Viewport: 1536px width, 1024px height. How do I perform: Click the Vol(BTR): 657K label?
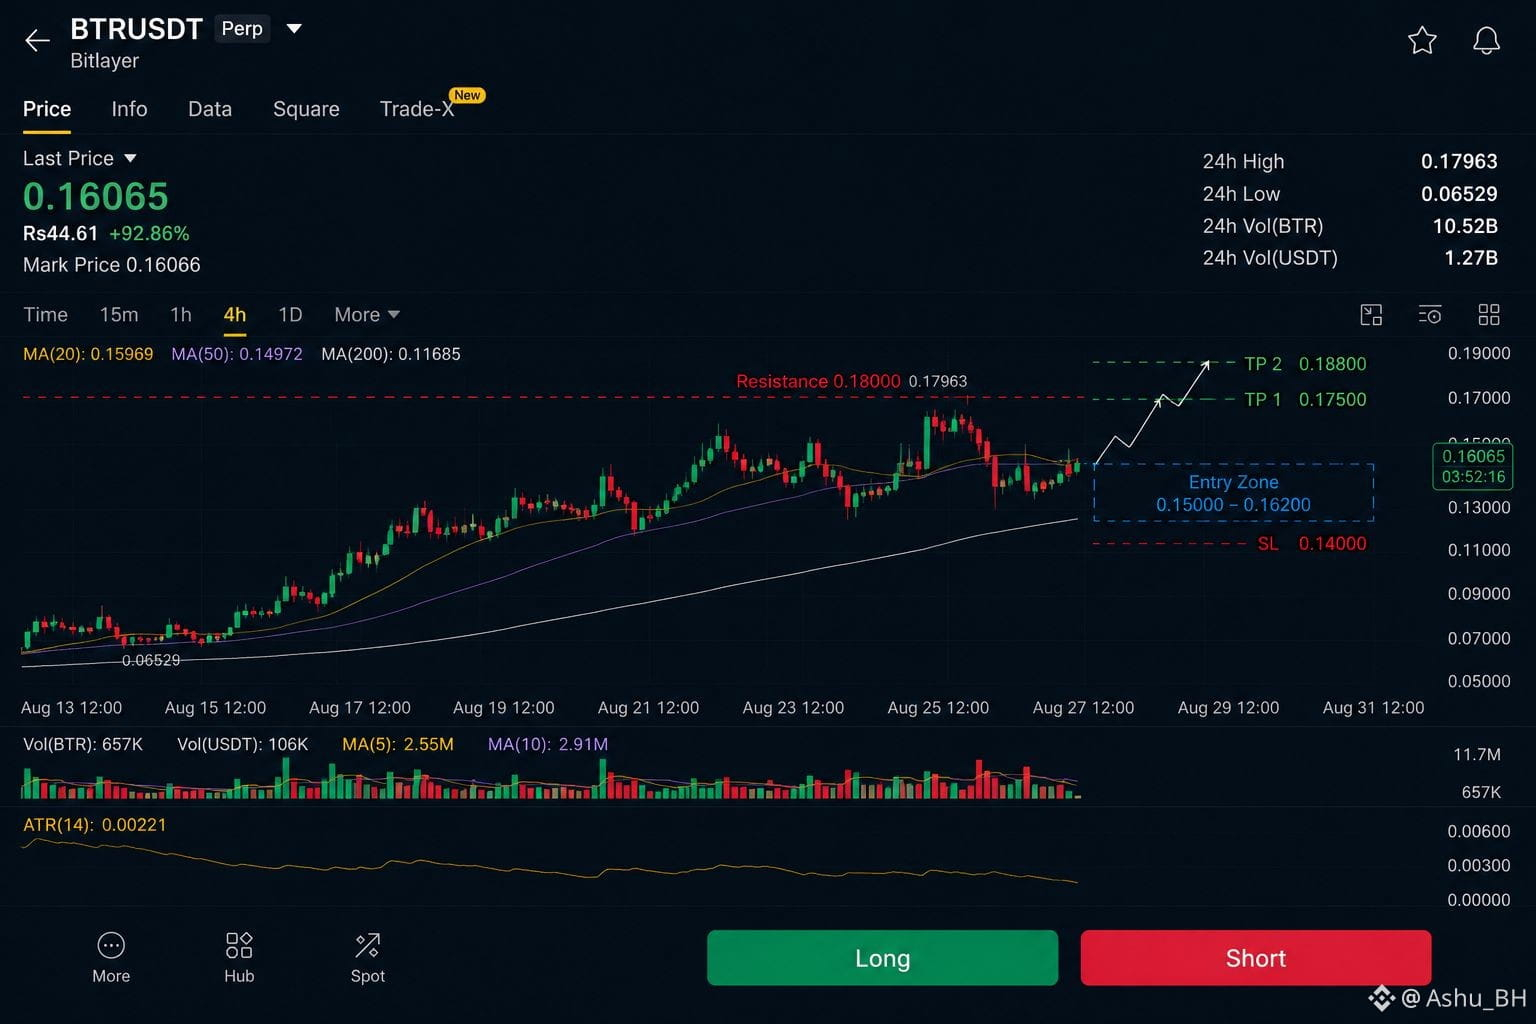pos(83,744)
